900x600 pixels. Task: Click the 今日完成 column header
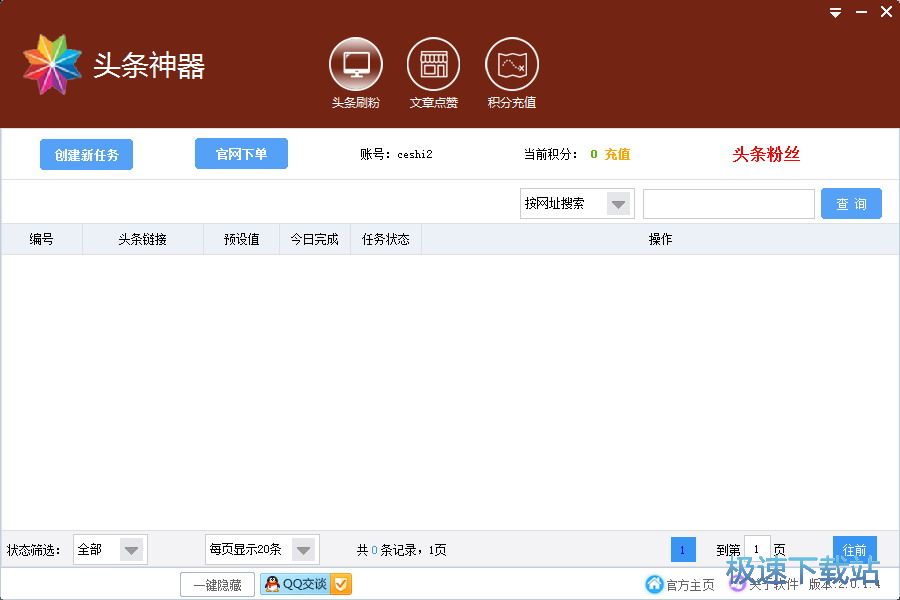click(x=315, y=239)
